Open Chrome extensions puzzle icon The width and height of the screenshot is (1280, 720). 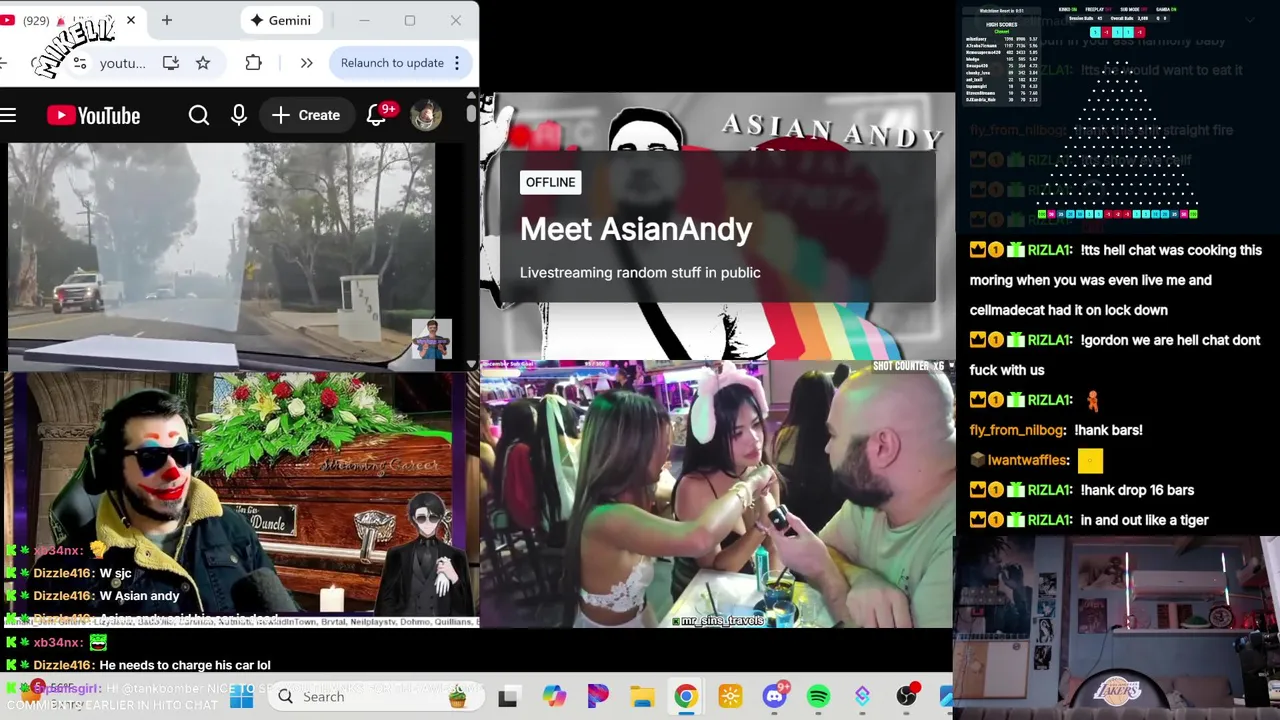tap(253, 63)
